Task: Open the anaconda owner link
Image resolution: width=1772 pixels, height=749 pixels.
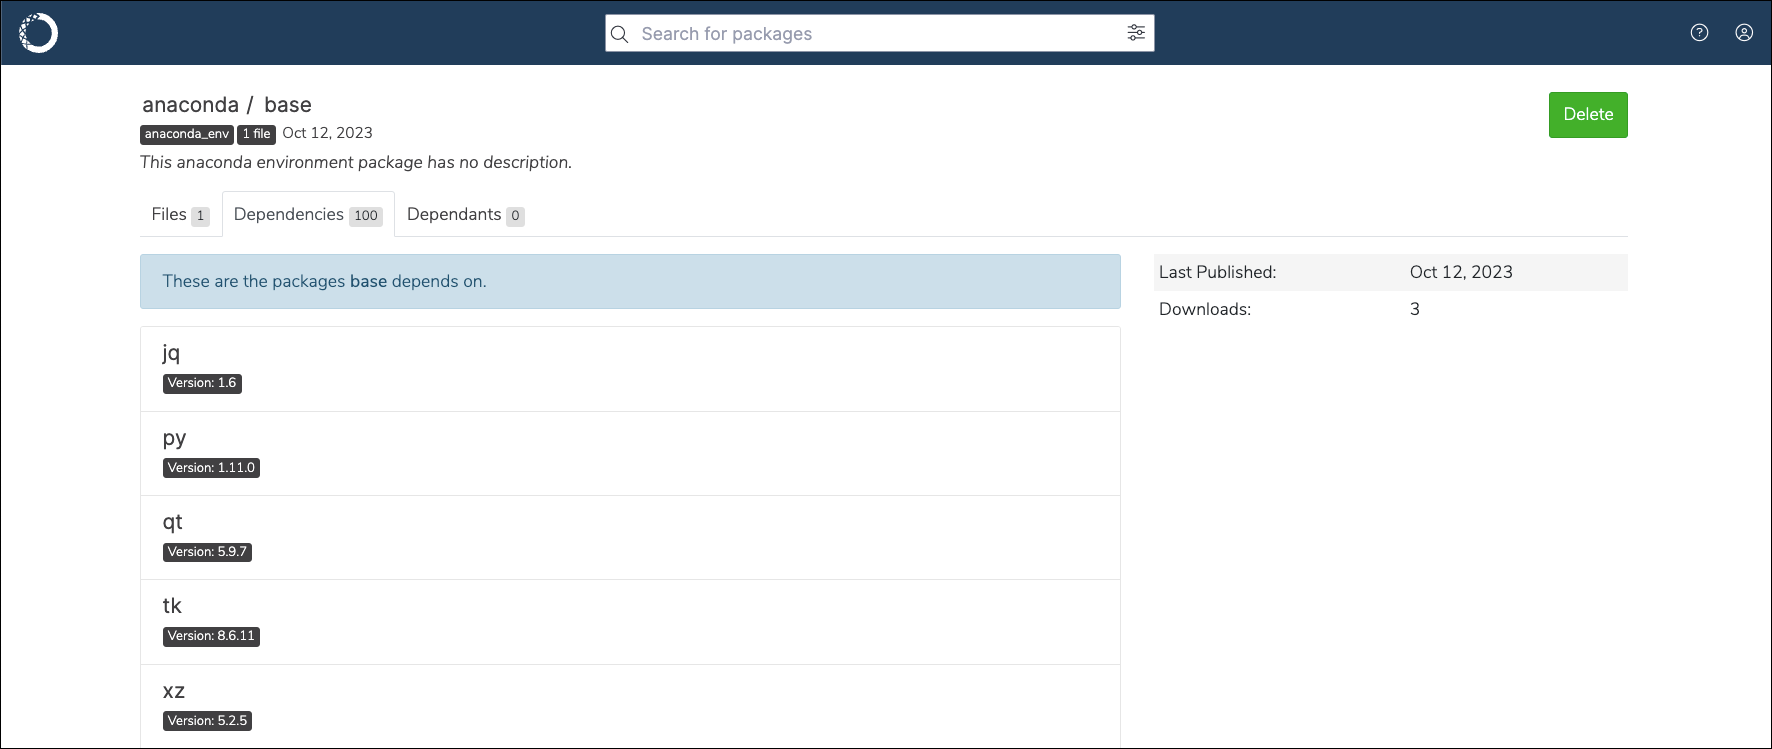Action: (190, 105)
